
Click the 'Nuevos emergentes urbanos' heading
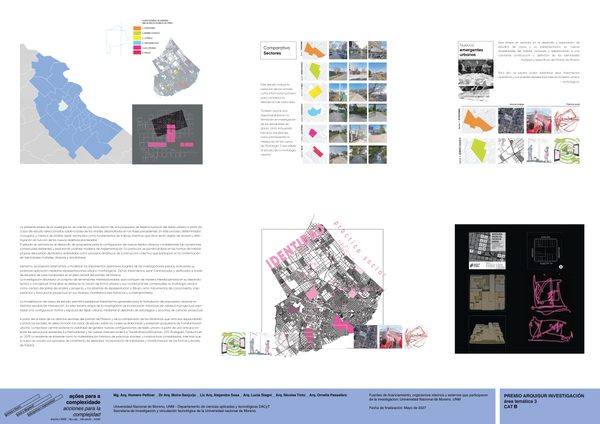(x=471, y=50)
